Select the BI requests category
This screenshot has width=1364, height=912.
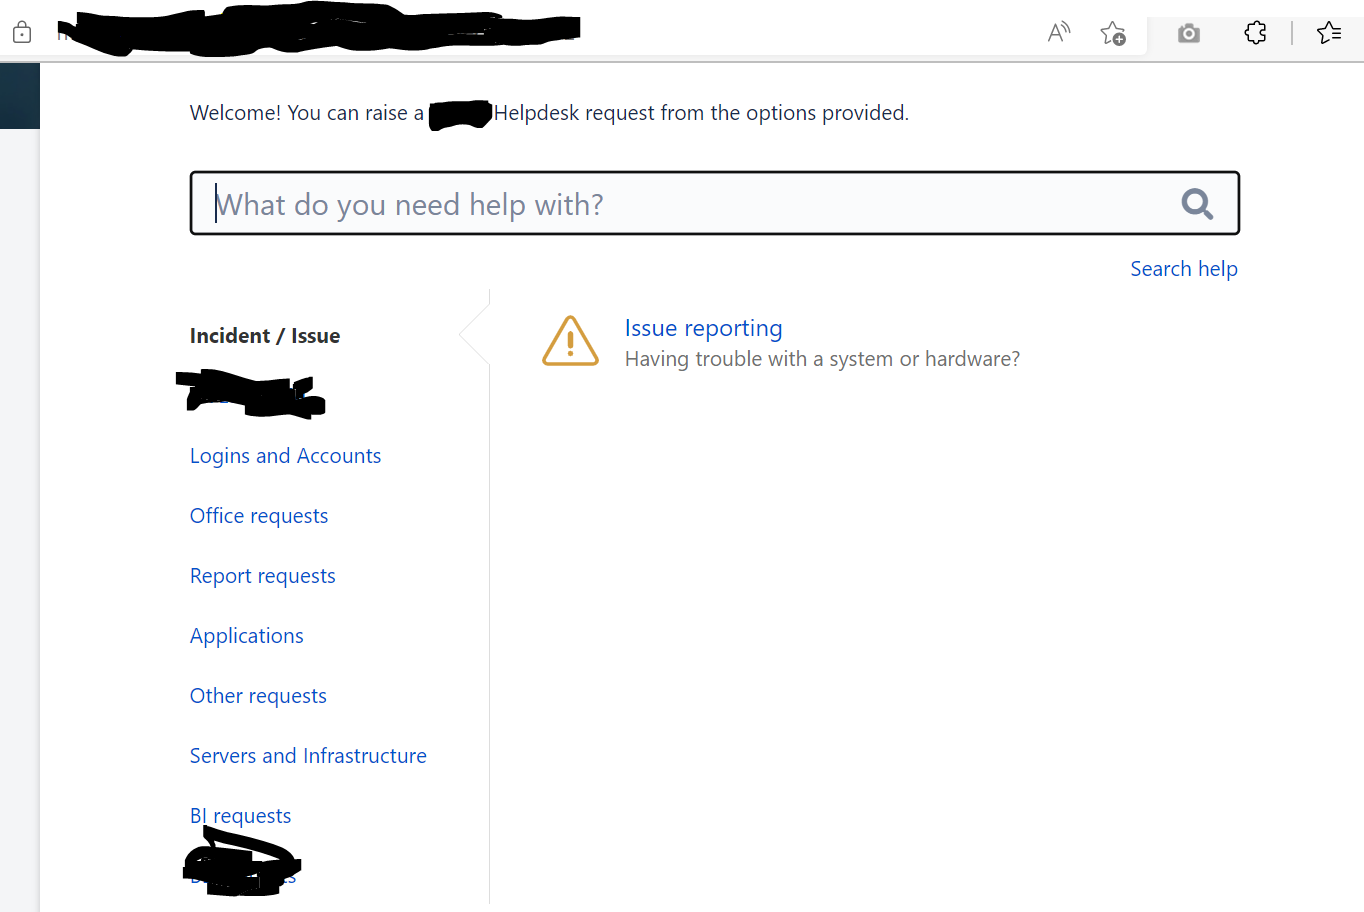[240, 816]
